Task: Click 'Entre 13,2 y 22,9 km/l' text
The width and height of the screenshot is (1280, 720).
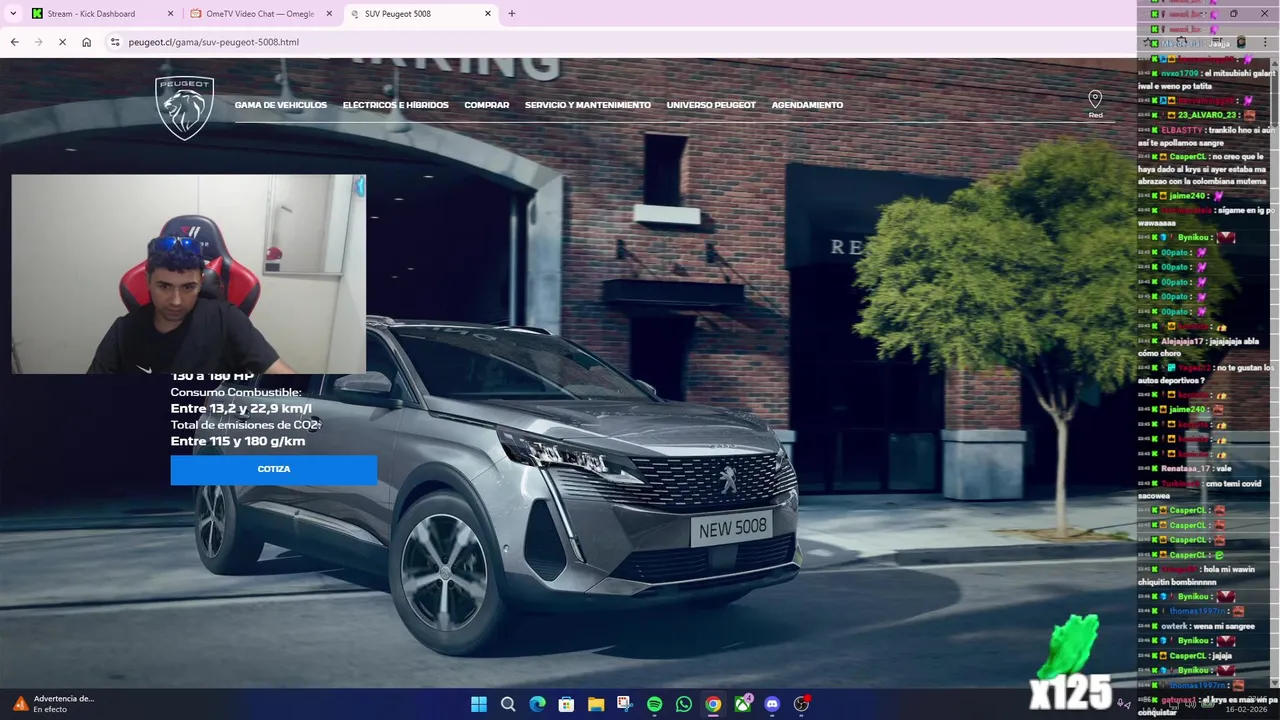Action: tap(241, 408)
